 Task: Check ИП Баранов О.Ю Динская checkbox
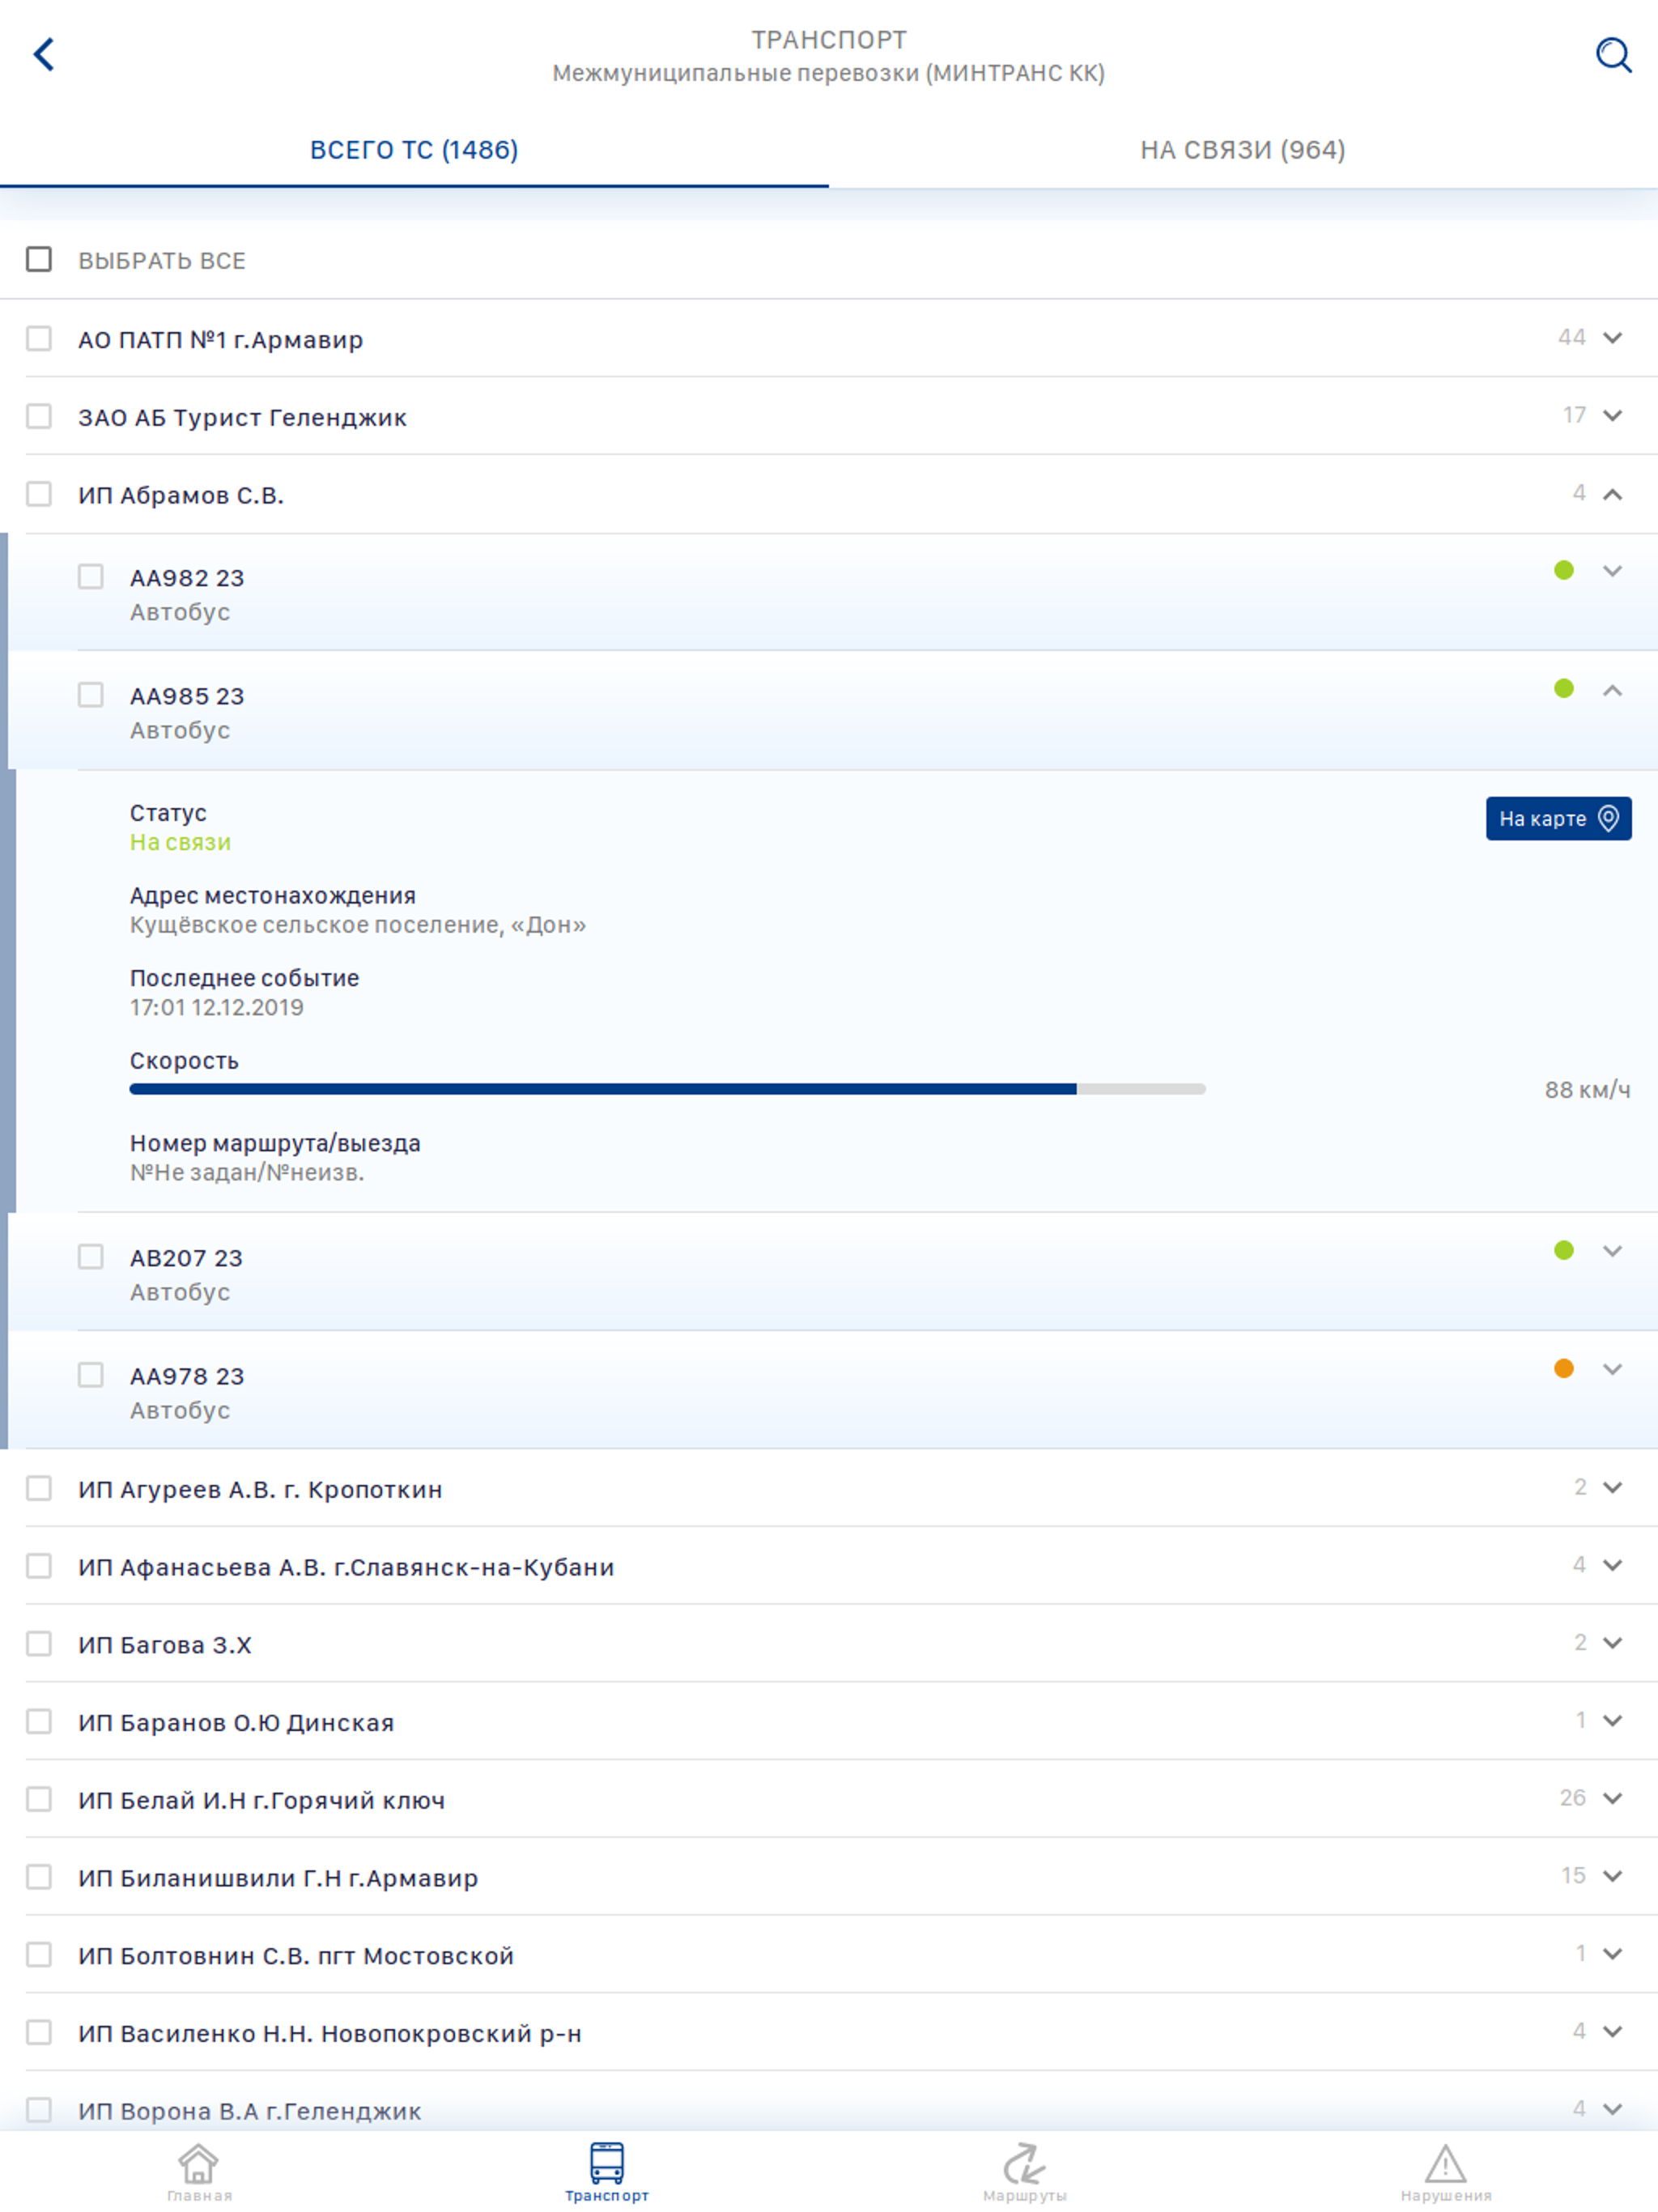coord(39,1721)
